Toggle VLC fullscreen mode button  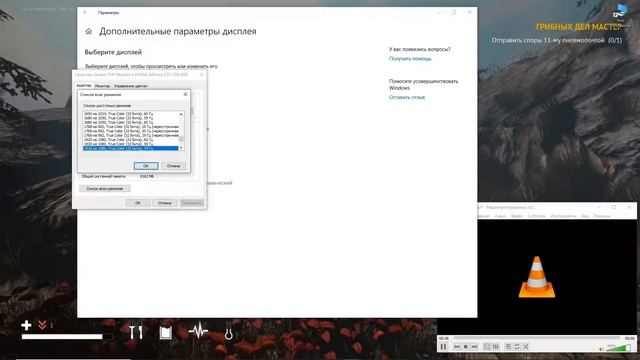[x=487, y=347]
